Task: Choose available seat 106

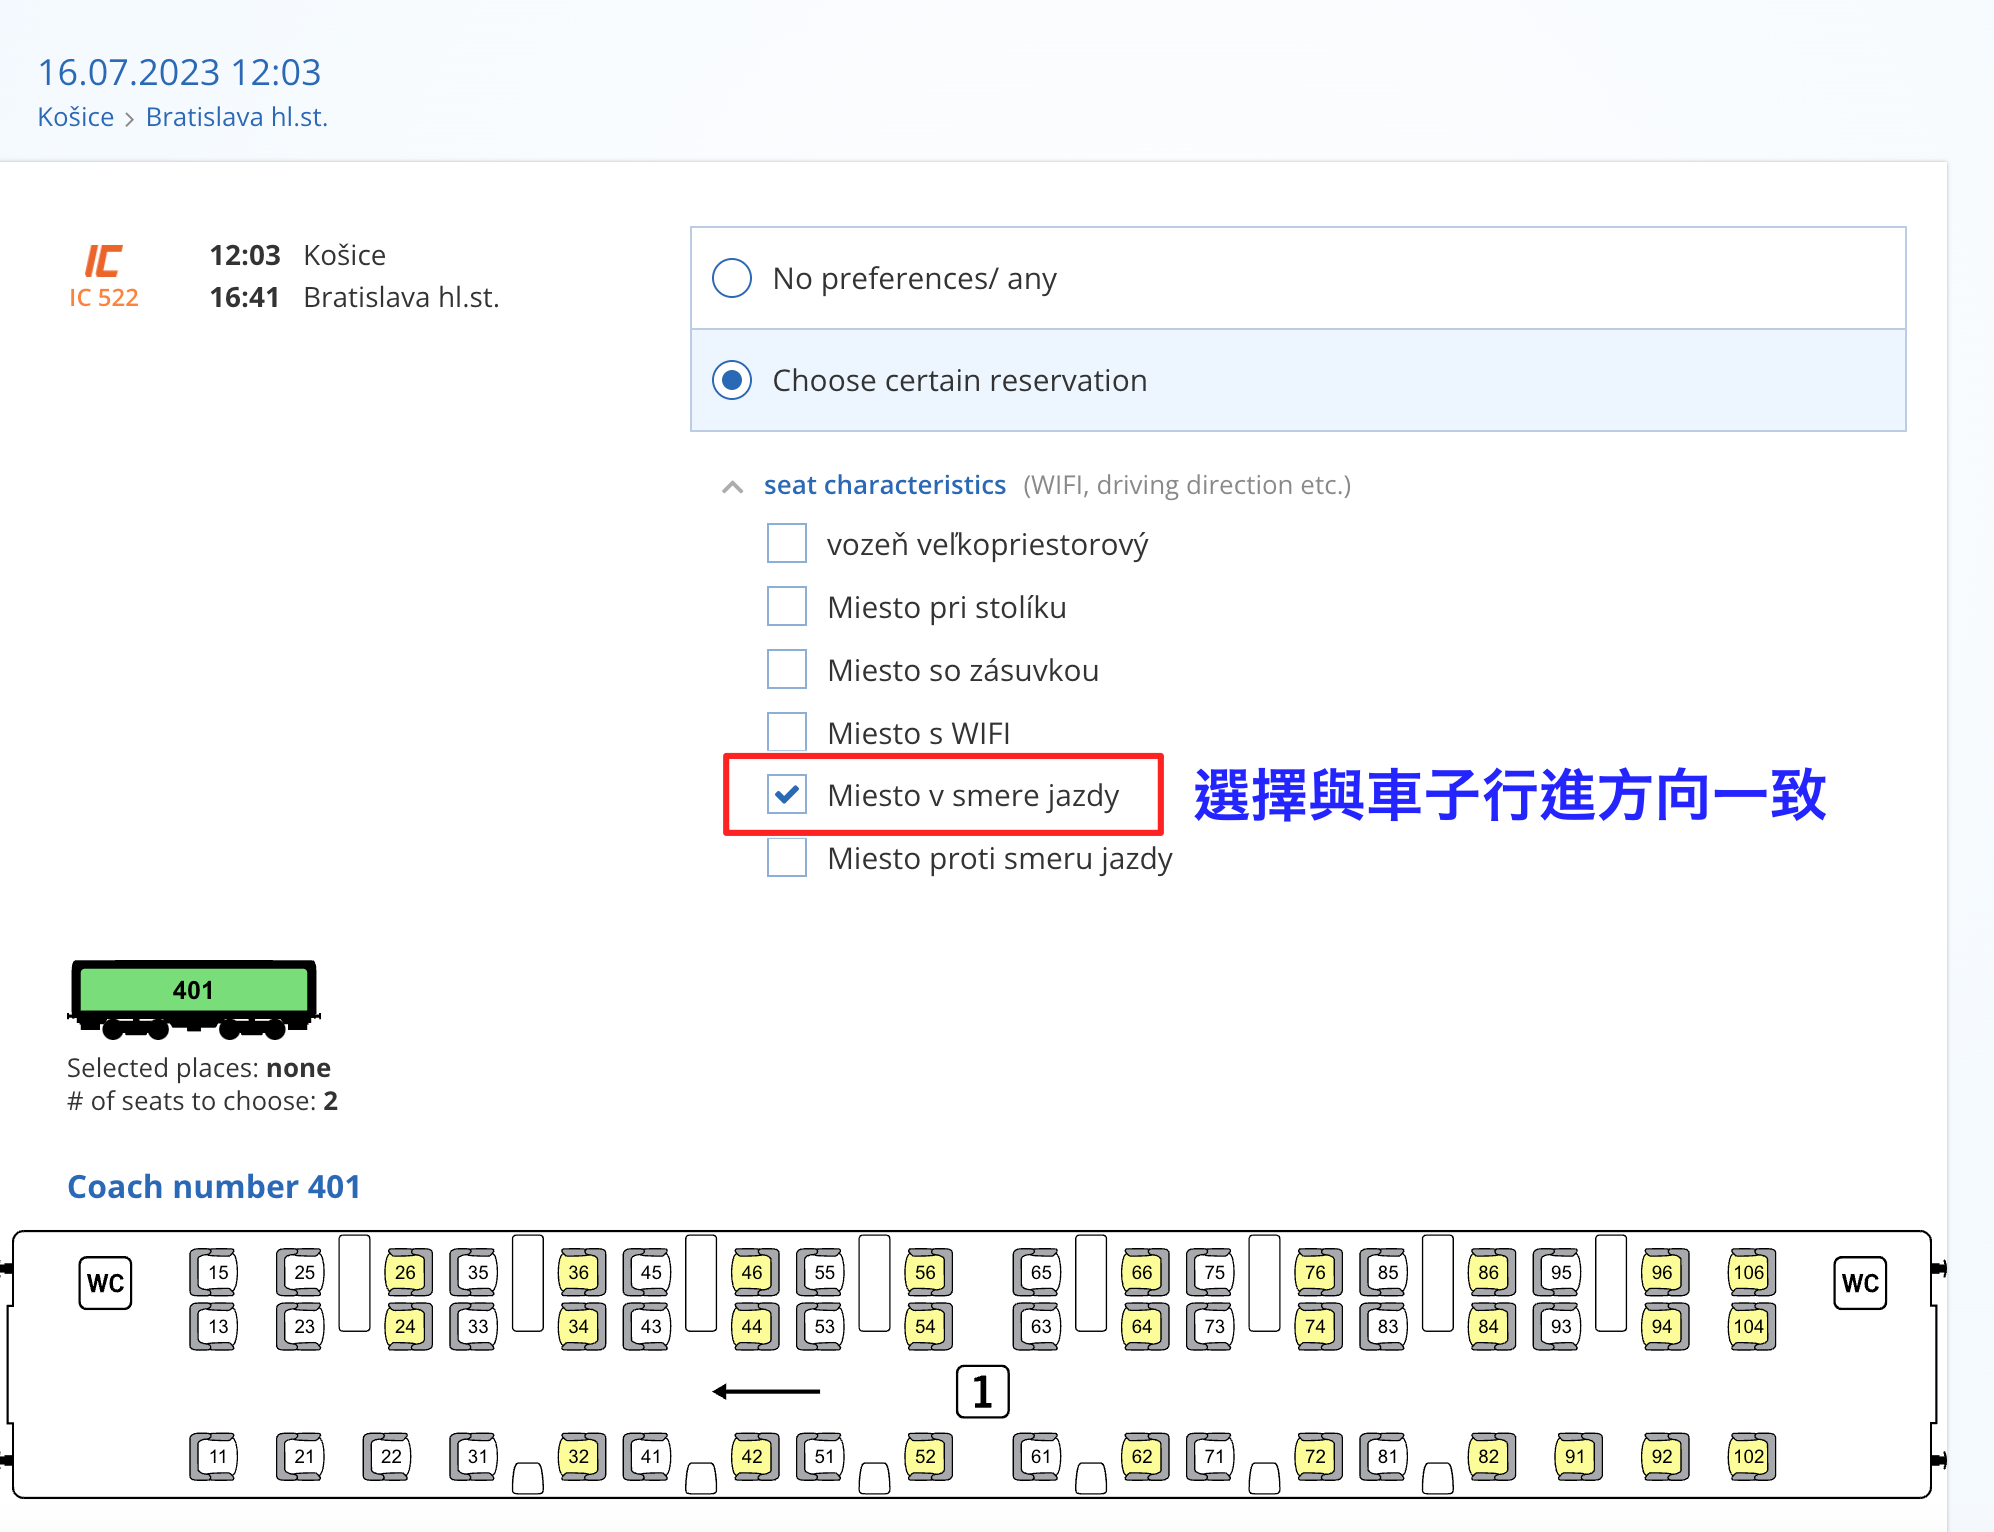Action: pyautogui.click(x=1750, y=1272)
